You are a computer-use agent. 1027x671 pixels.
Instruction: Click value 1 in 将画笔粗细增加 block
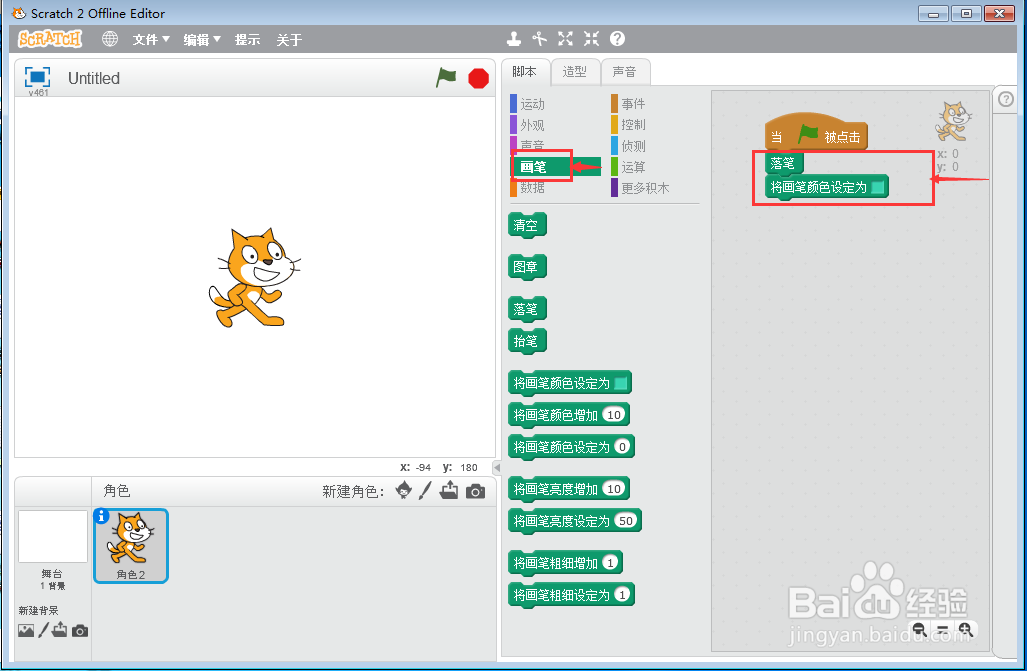pos(610,563)
